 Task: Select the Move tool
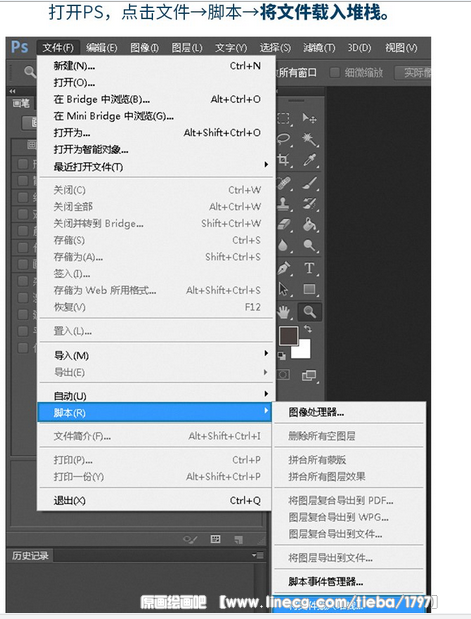pyautogui.click(x=310, y=118)
